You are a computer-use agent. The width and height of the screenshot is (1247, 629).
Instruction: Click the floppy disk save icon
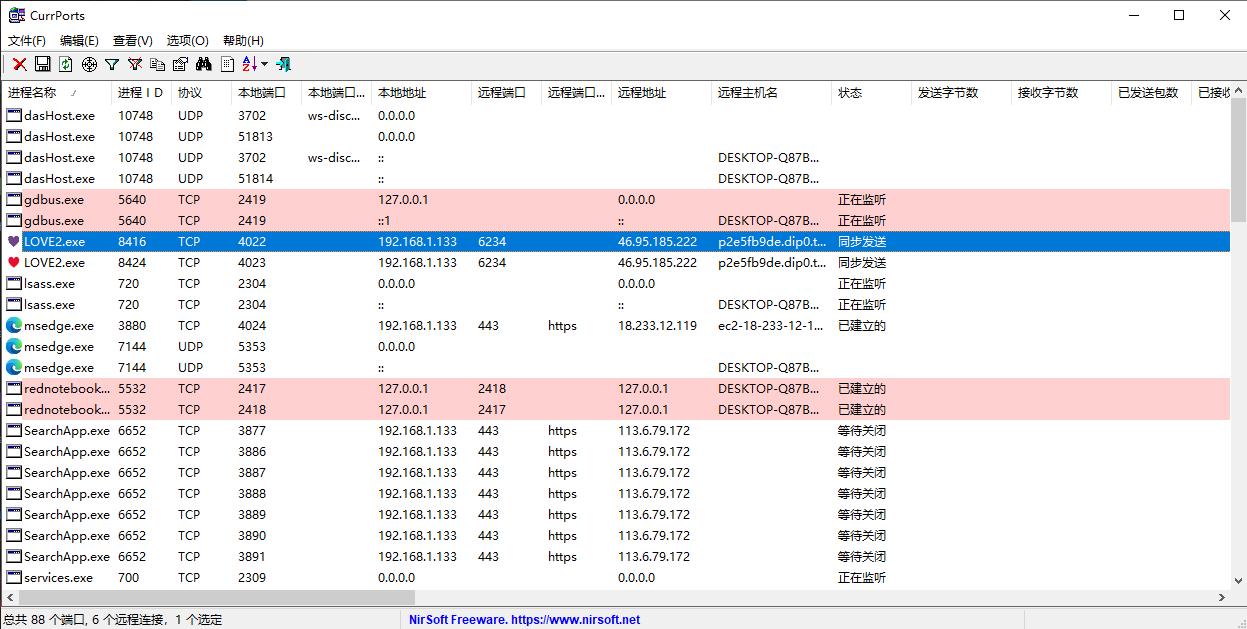pos(43,64)
